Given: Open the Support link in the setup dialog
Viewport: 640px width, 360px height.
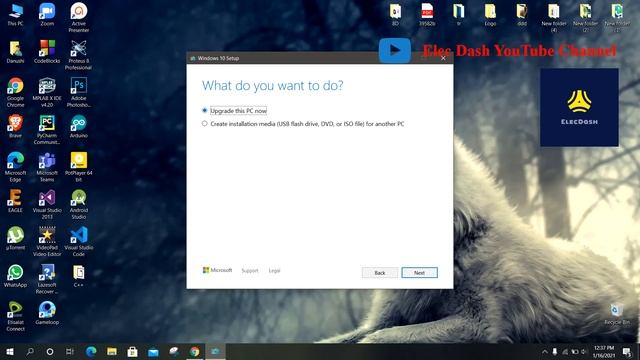Looking at the screenshot, I should pos(250,271).
